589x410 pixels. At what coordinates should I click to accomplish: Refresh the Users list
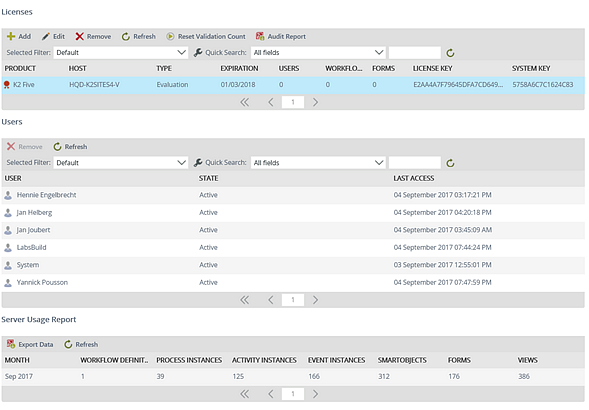pyautogui.click(x=70, y=147)
